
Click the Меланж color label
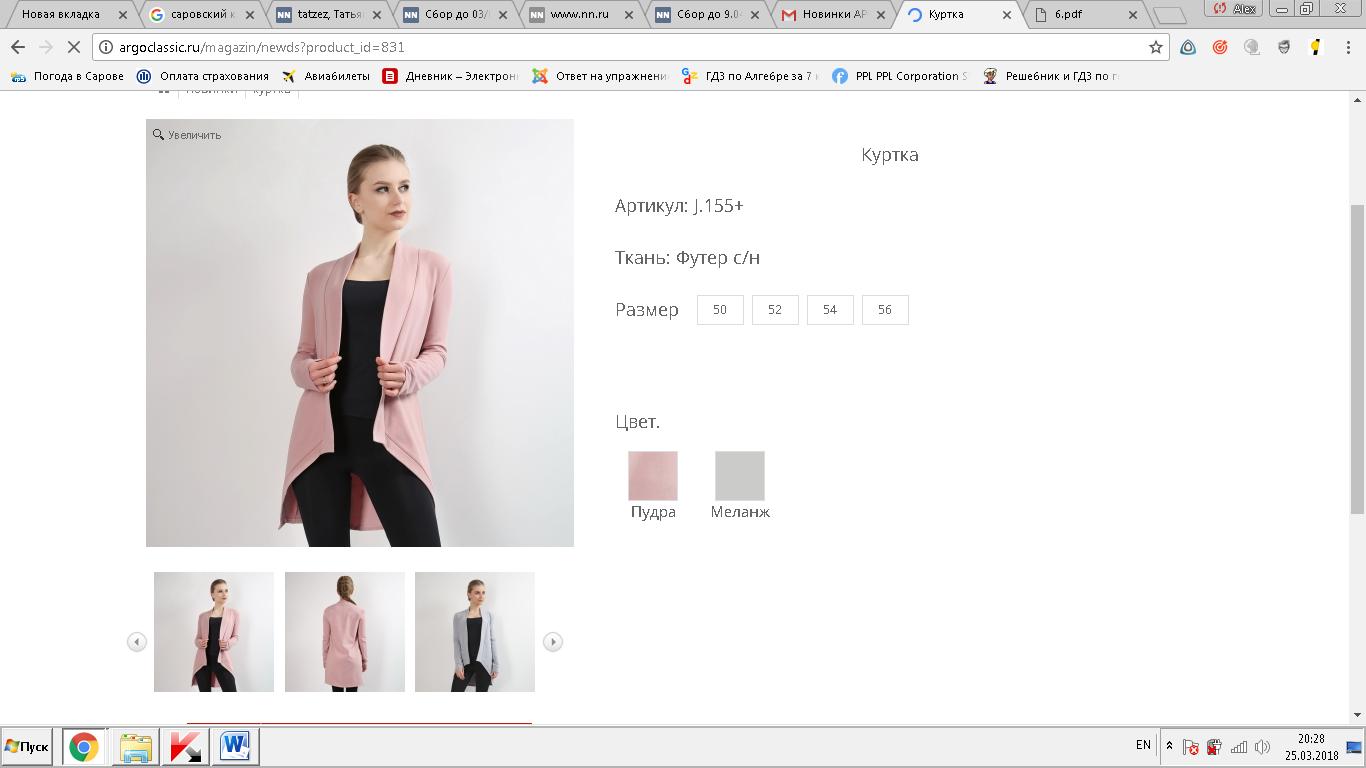pyautogui.click(x=740, y=512)
